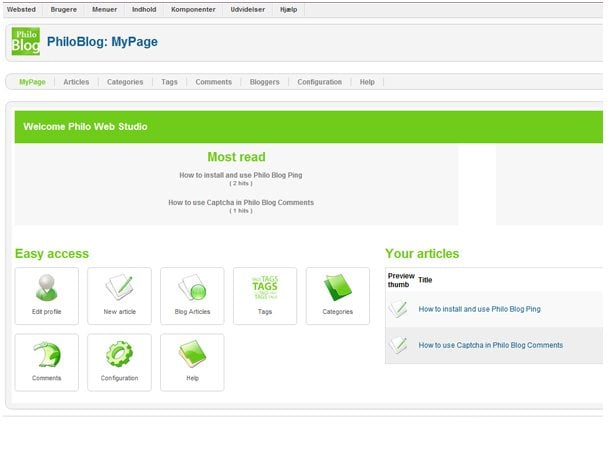Open 'How to install and use Philo Blog Ping' in Your articles
Screen dimensions: 610x463
(479, 309)
